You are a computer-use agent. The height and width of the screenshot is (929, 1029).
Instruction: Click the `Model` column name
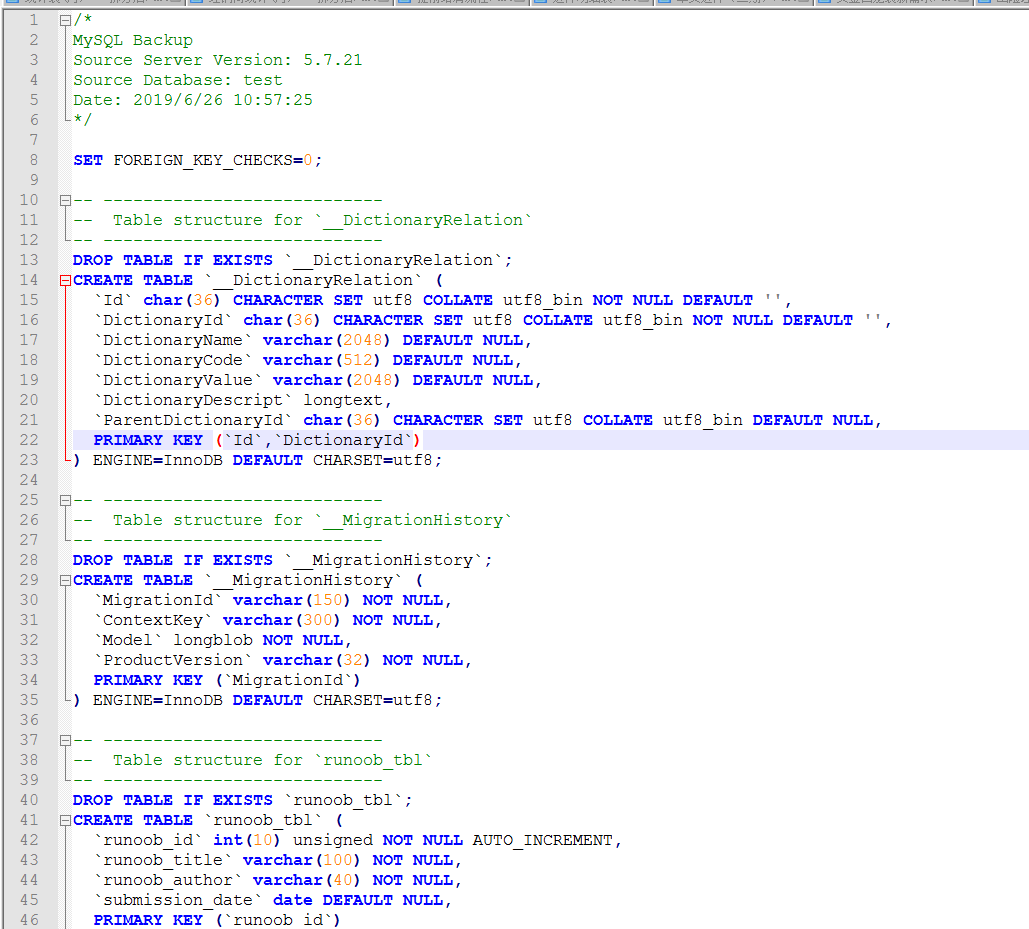tap(128, 640)
